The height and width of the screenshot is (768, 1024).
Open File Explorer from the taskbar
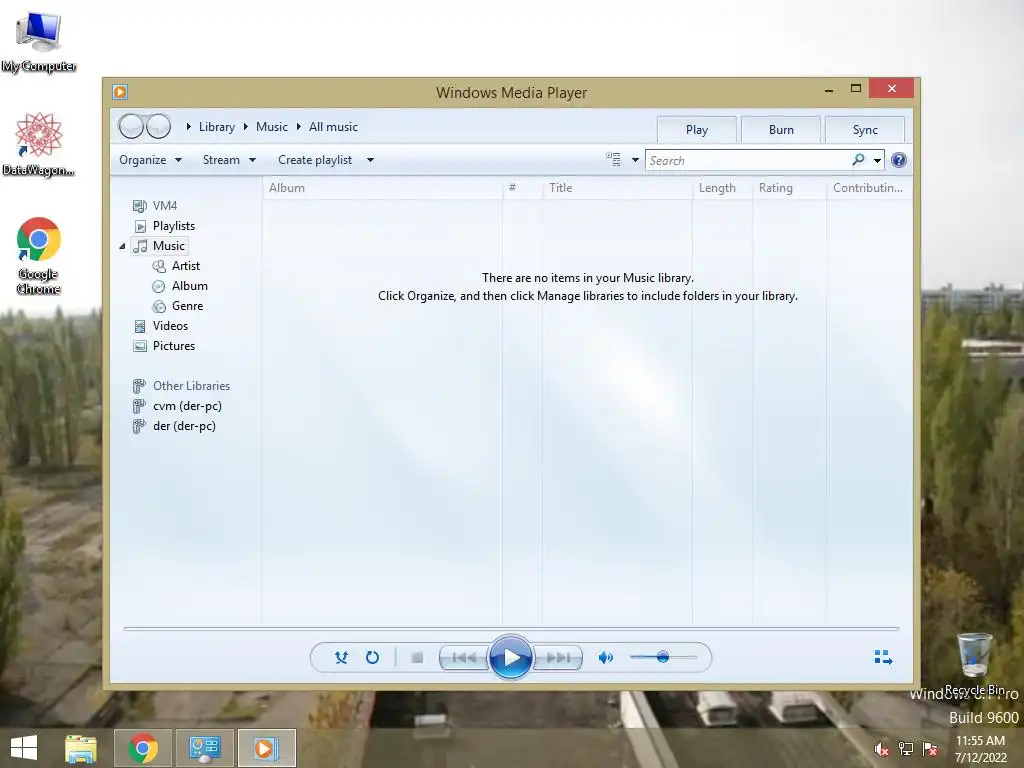coord(80,748)
